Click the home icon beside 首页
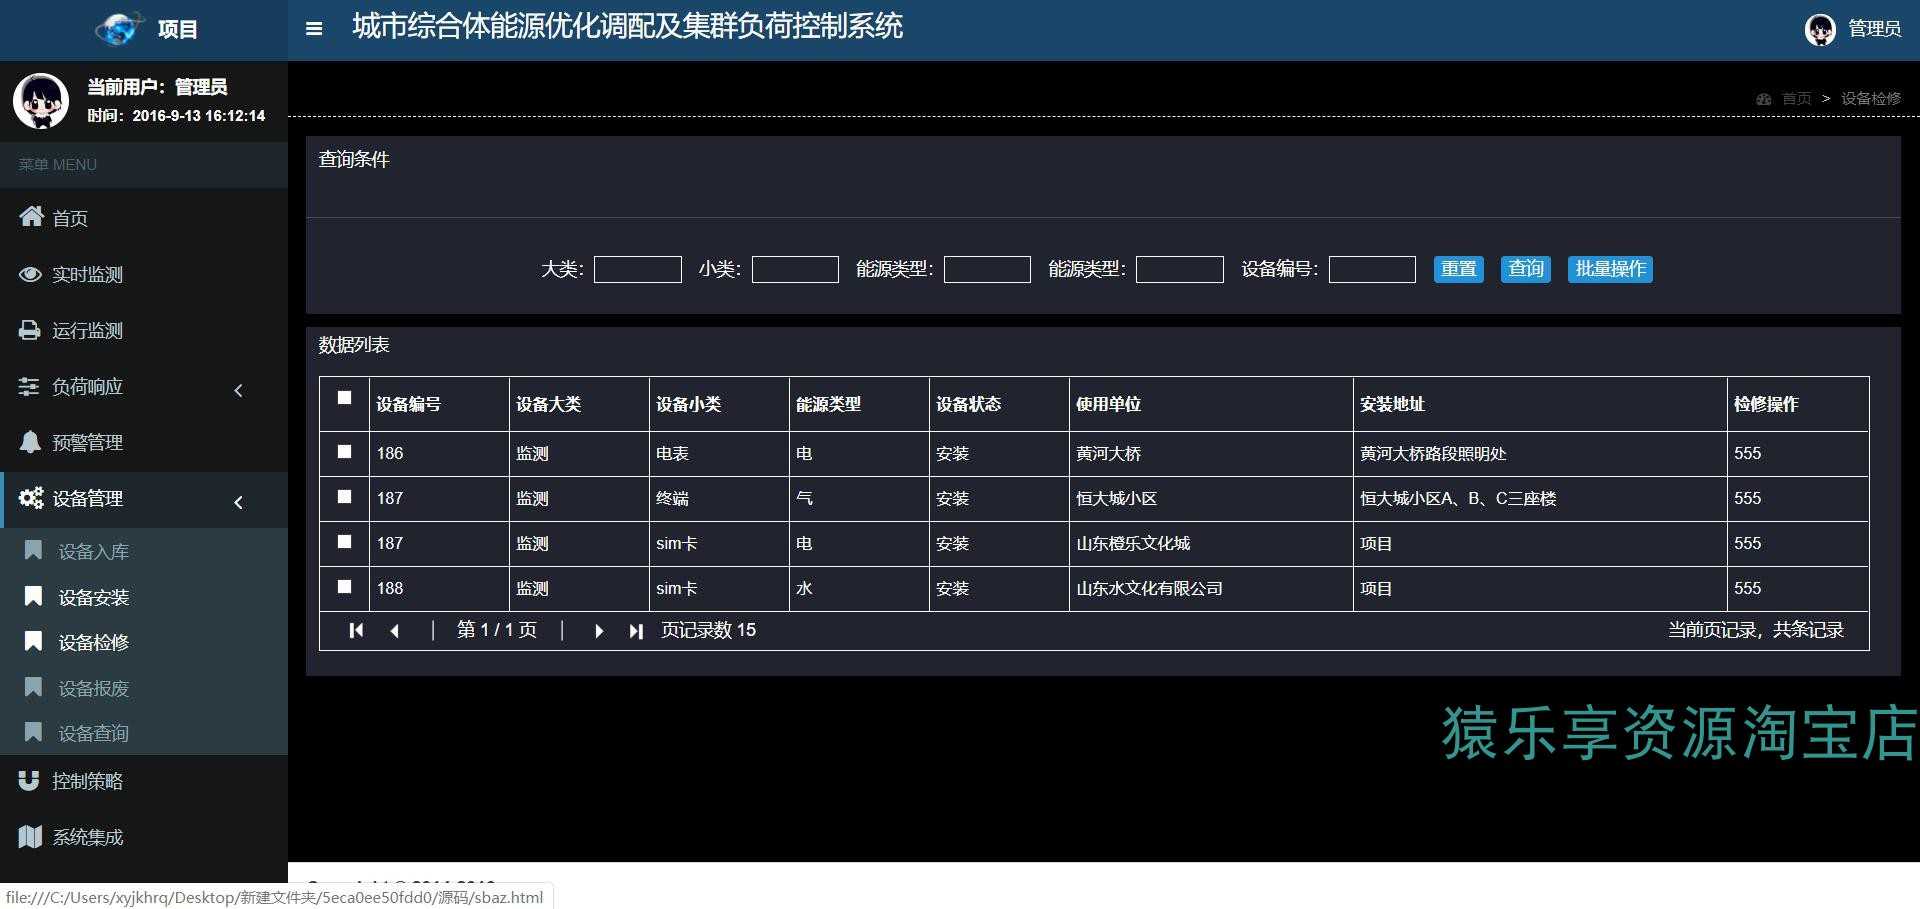The image size is (1920, 909). pos(31,216)
